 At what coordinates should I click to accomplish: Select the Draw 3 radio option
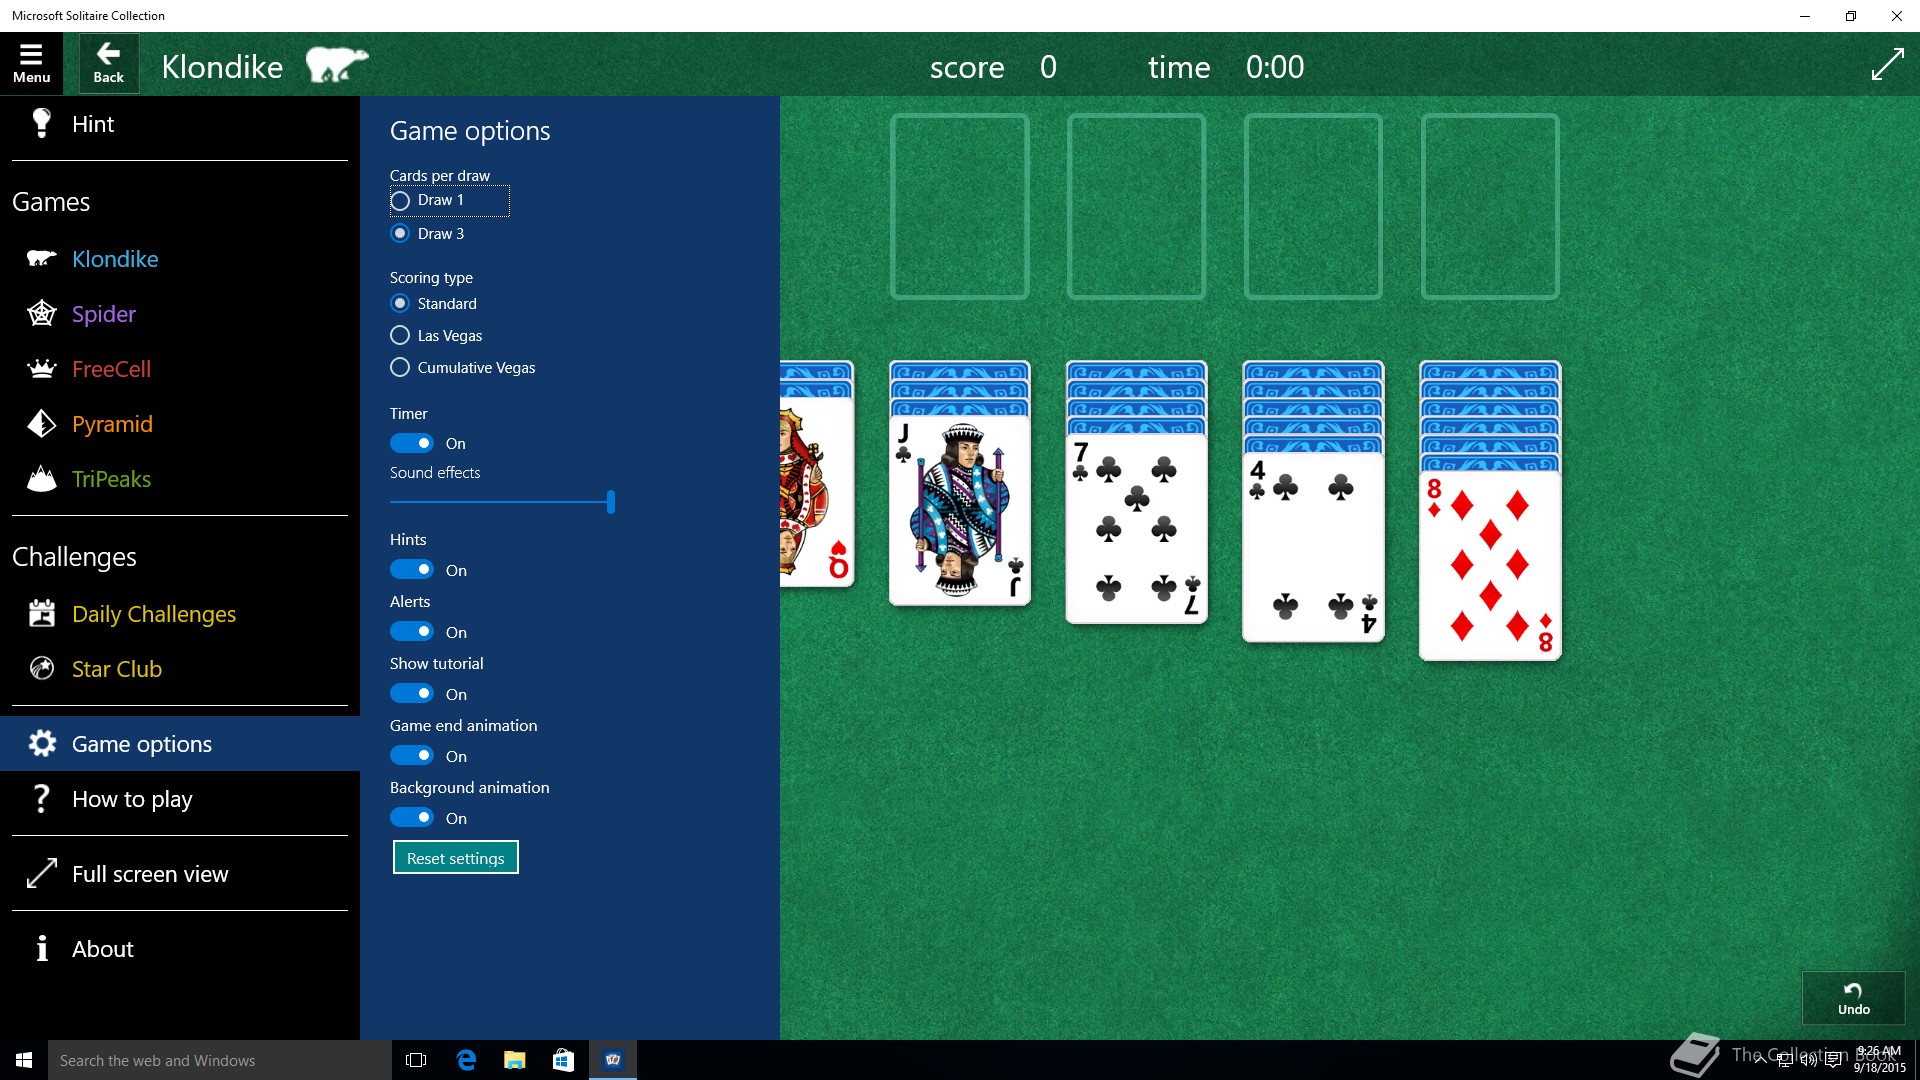point(427,233)
